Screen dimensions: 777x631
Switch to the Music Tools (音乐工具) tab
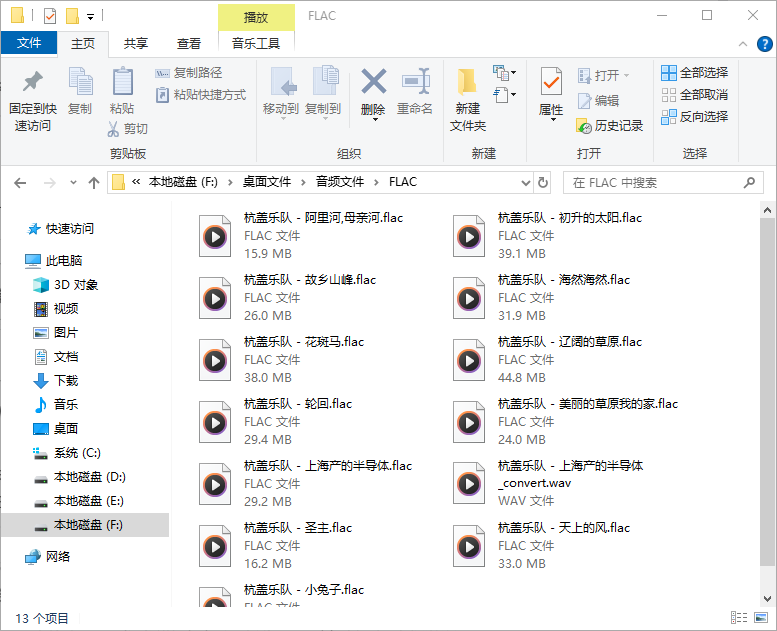(256, 44)
